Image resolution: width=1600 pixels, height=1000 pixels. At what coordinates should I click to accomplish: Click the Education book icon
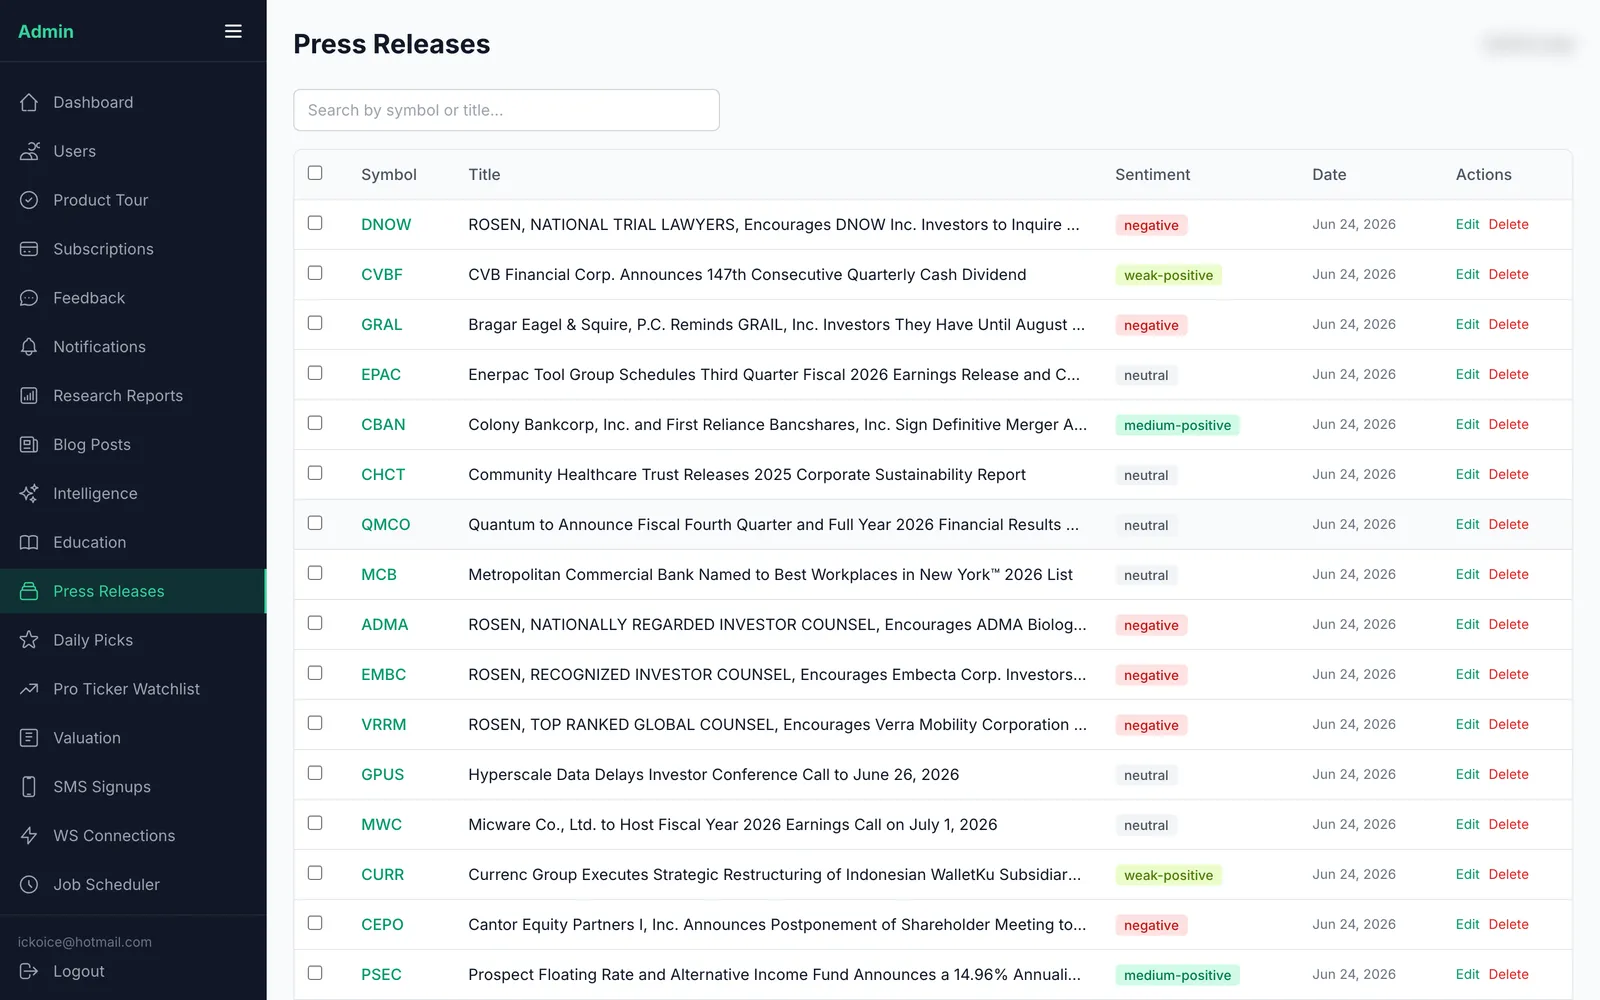point(29,542)
